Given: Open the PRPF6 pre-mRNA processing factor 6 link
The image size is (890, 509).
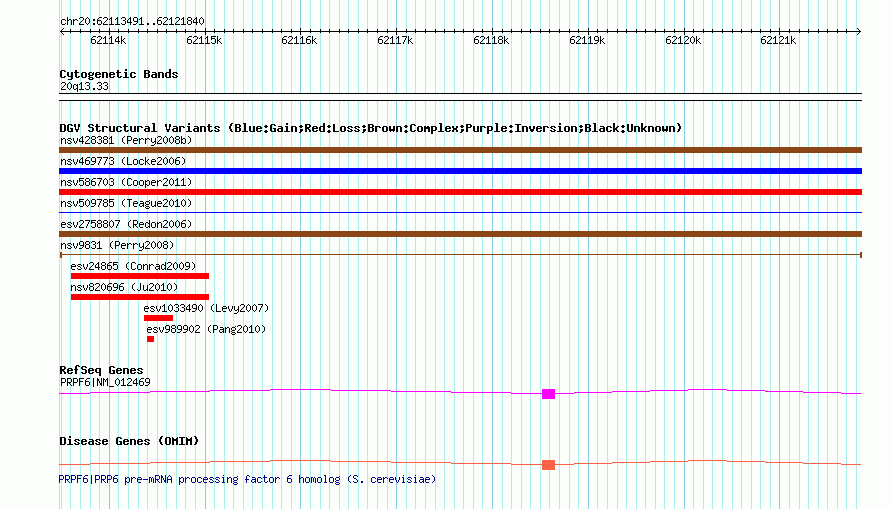Looking at the screenshot, I should pos(247,479).
